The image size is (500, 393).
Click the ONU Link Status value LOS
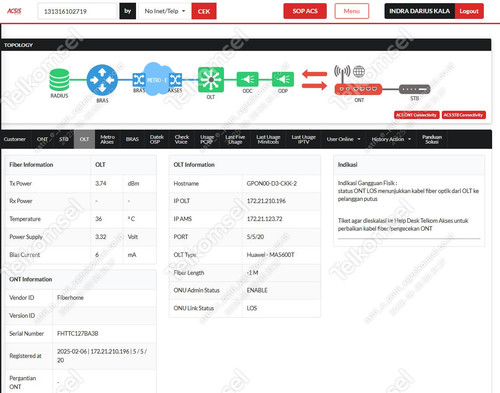pyautogui.click(x=252, y=308)
